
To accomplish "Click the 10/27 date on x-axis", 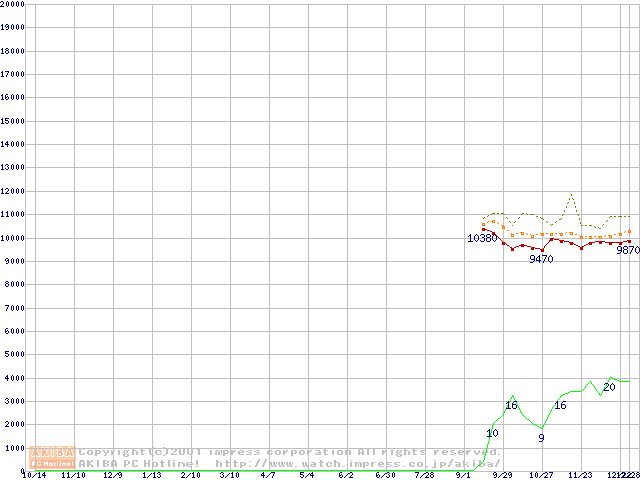I will 541,476.
